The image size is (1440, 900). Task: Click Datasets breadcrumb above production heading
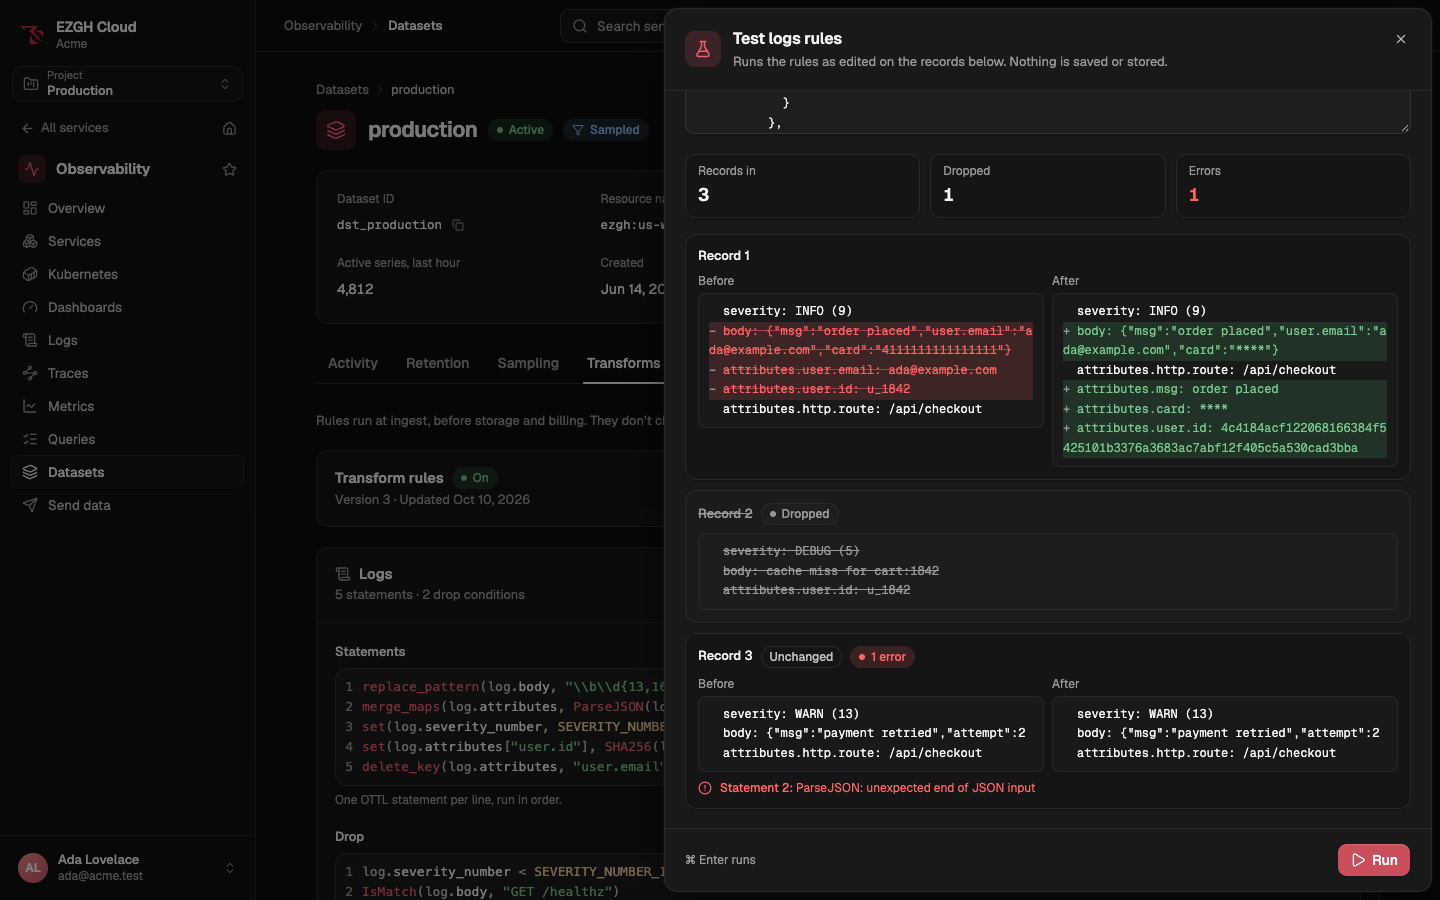click(x=342, y=90)
